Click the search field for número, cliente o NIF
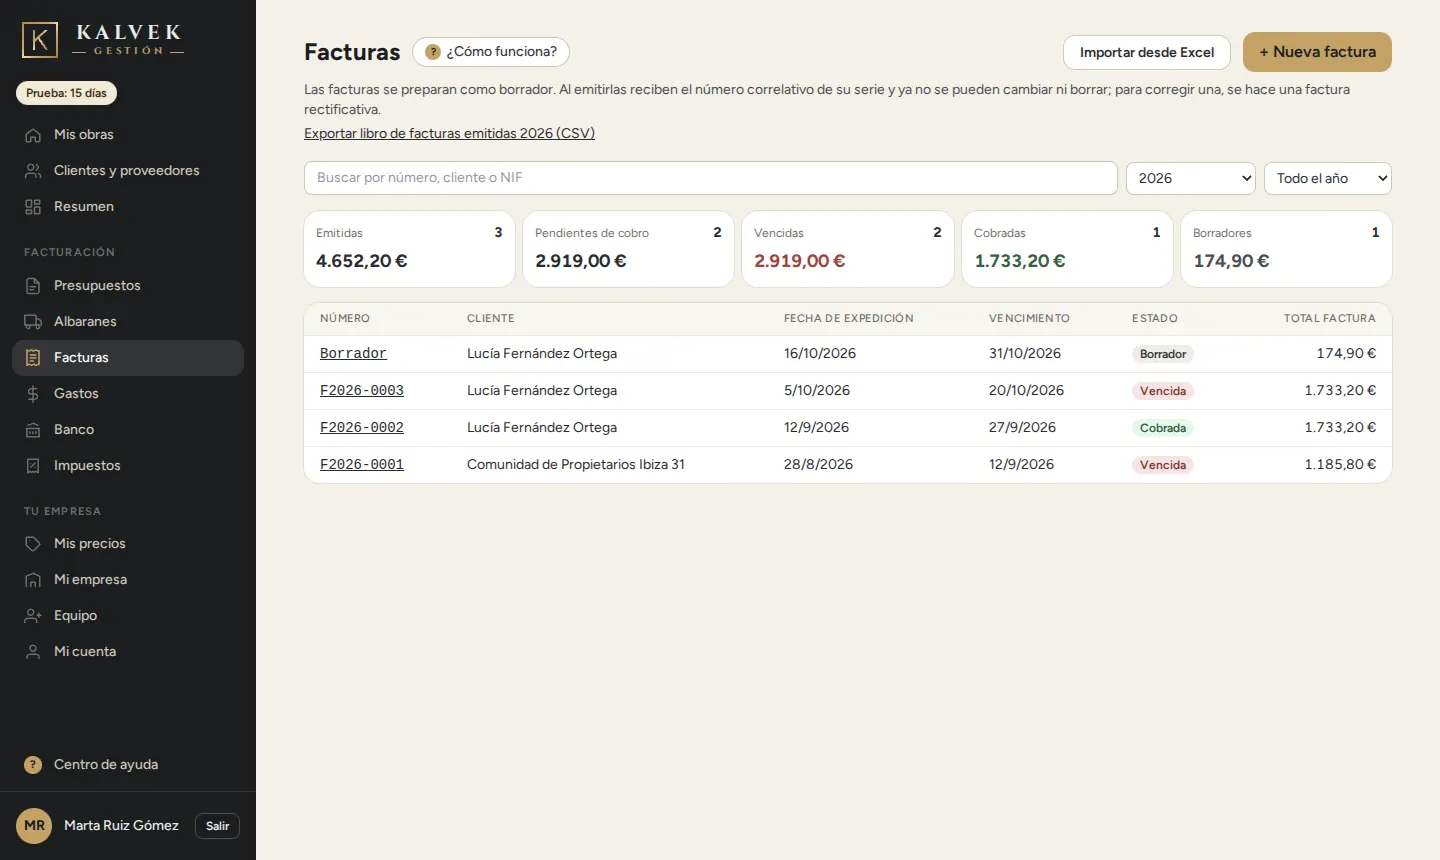 (711, 178)
